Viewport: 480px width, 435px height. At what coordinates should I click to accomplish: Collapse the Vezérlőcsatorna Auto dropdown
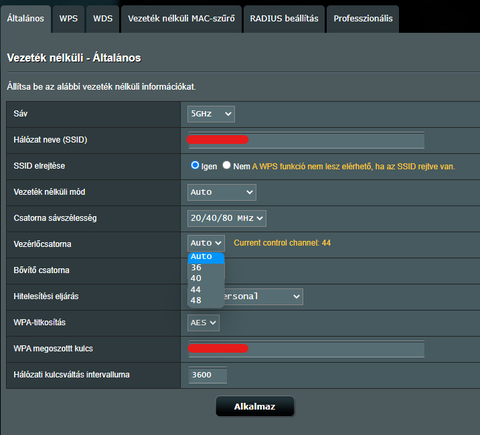coord(206,243)
